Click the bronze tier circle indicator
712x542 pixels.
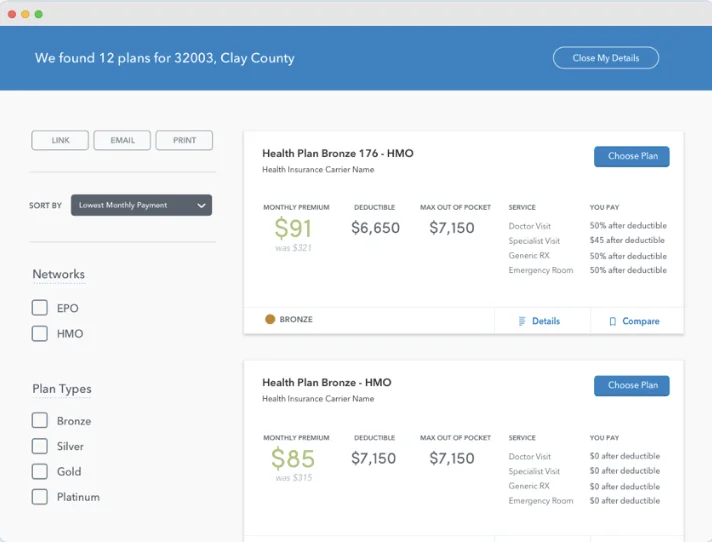[270, 320]
